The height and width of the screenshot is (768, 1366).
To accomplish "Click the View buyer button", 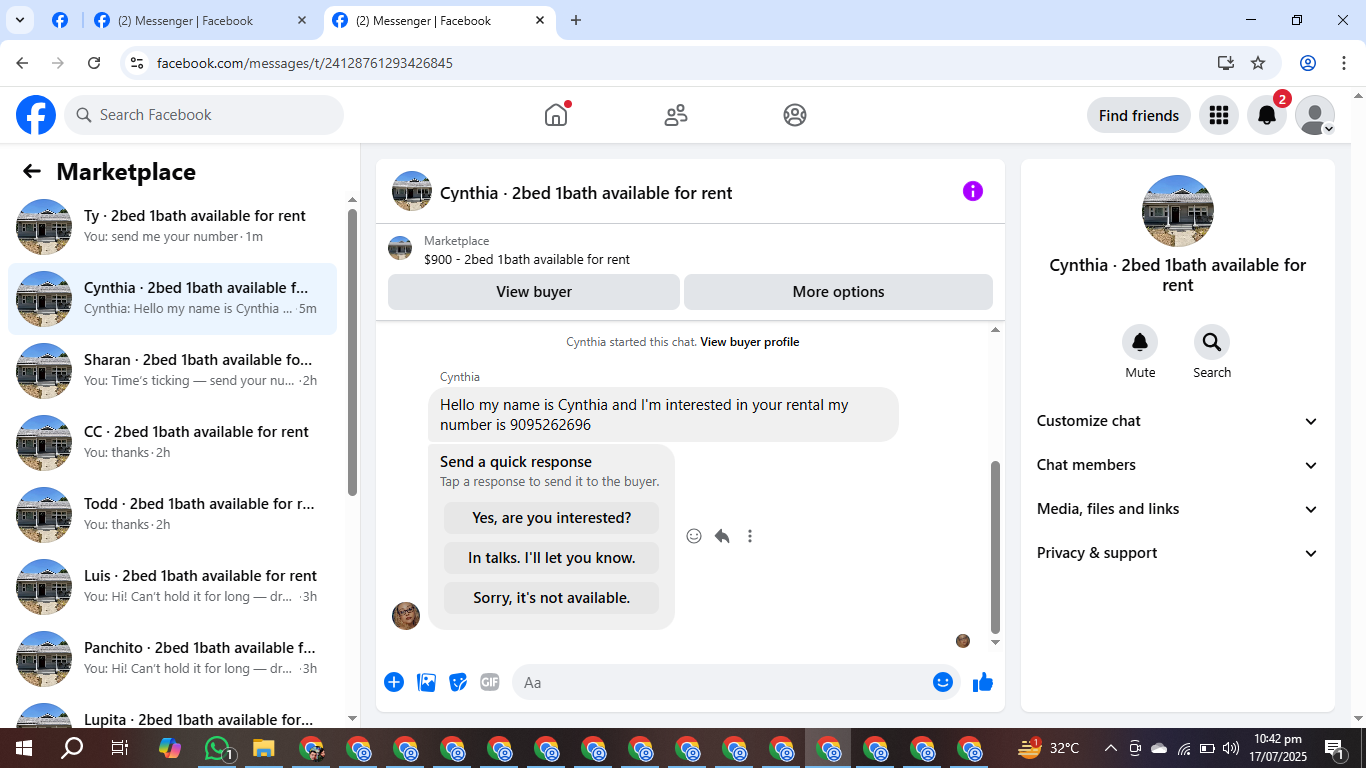I will click(534, 292).
